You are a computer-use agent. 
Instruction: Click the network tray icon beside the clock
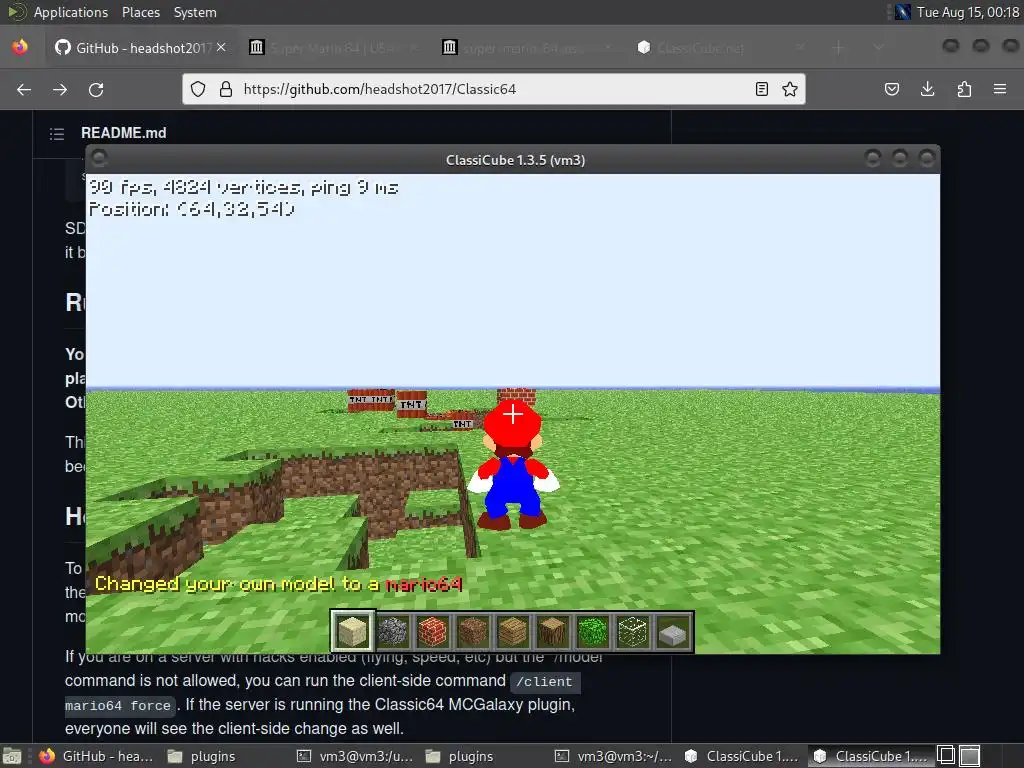[x=903, y=12]
